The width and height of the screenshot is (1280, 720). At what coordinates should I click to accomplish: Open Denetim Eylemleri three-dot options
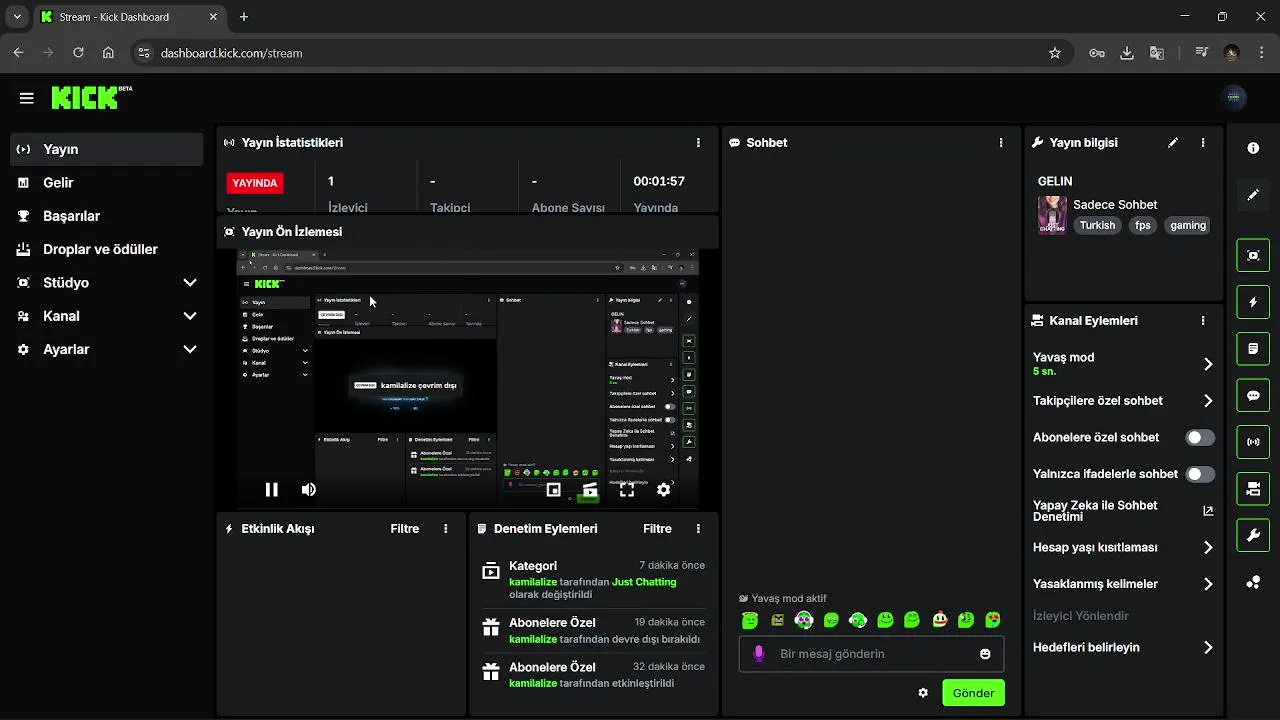(698, 529)
